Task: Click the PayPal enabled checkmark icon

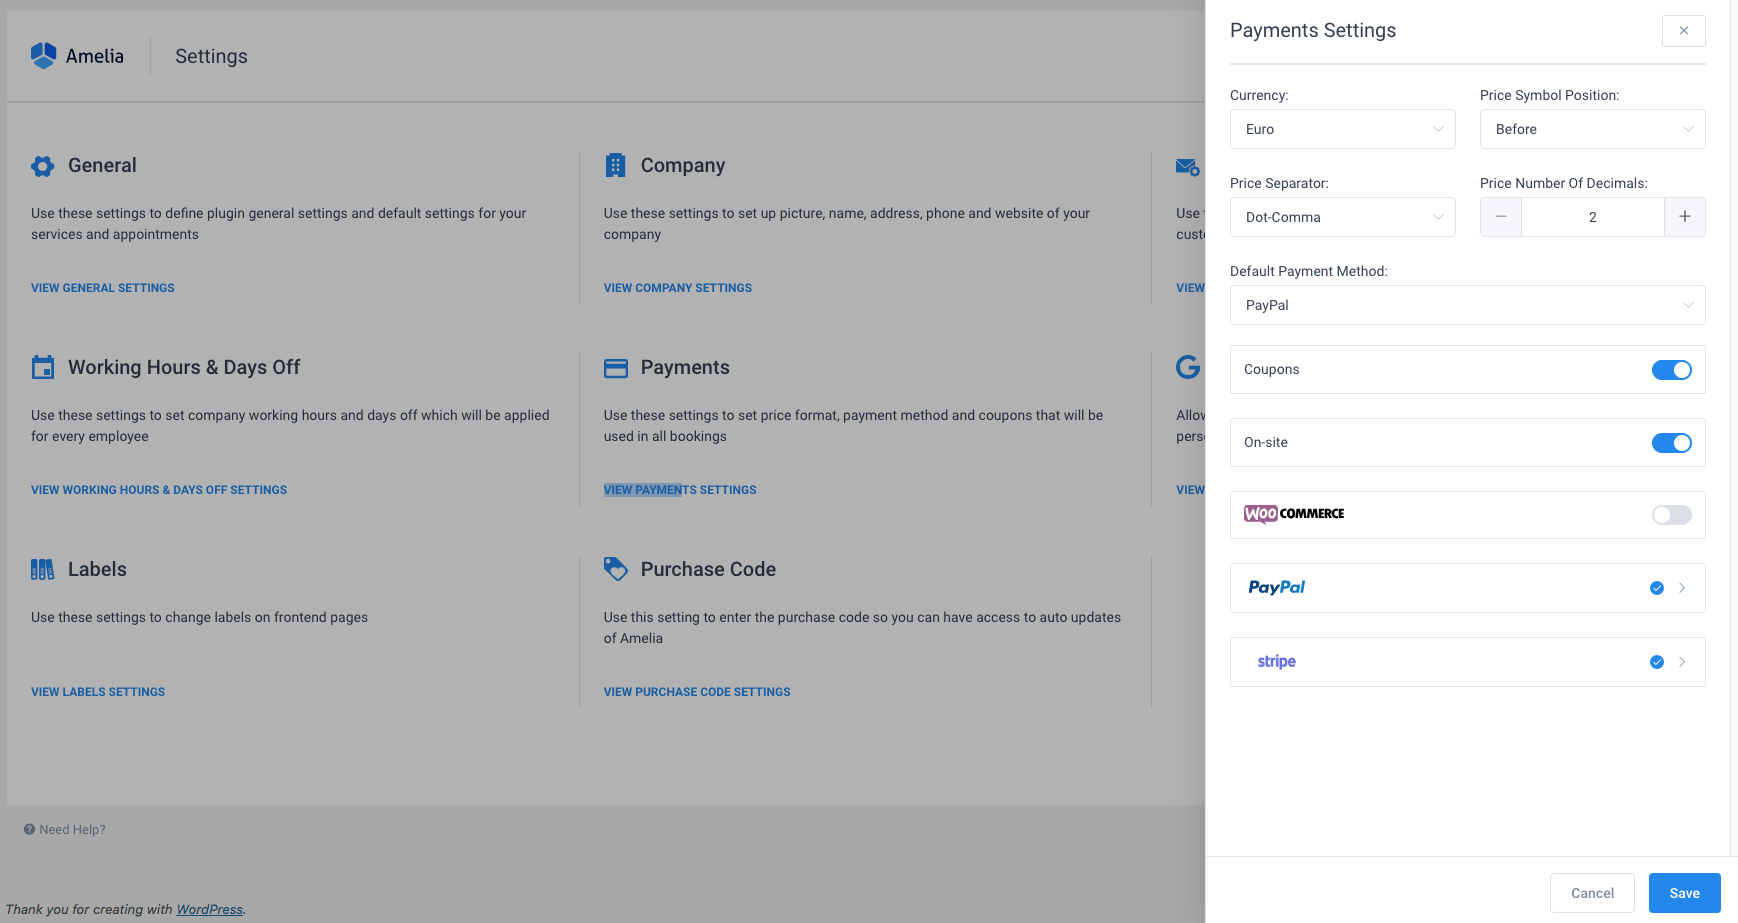Action: coord(1657,588)
